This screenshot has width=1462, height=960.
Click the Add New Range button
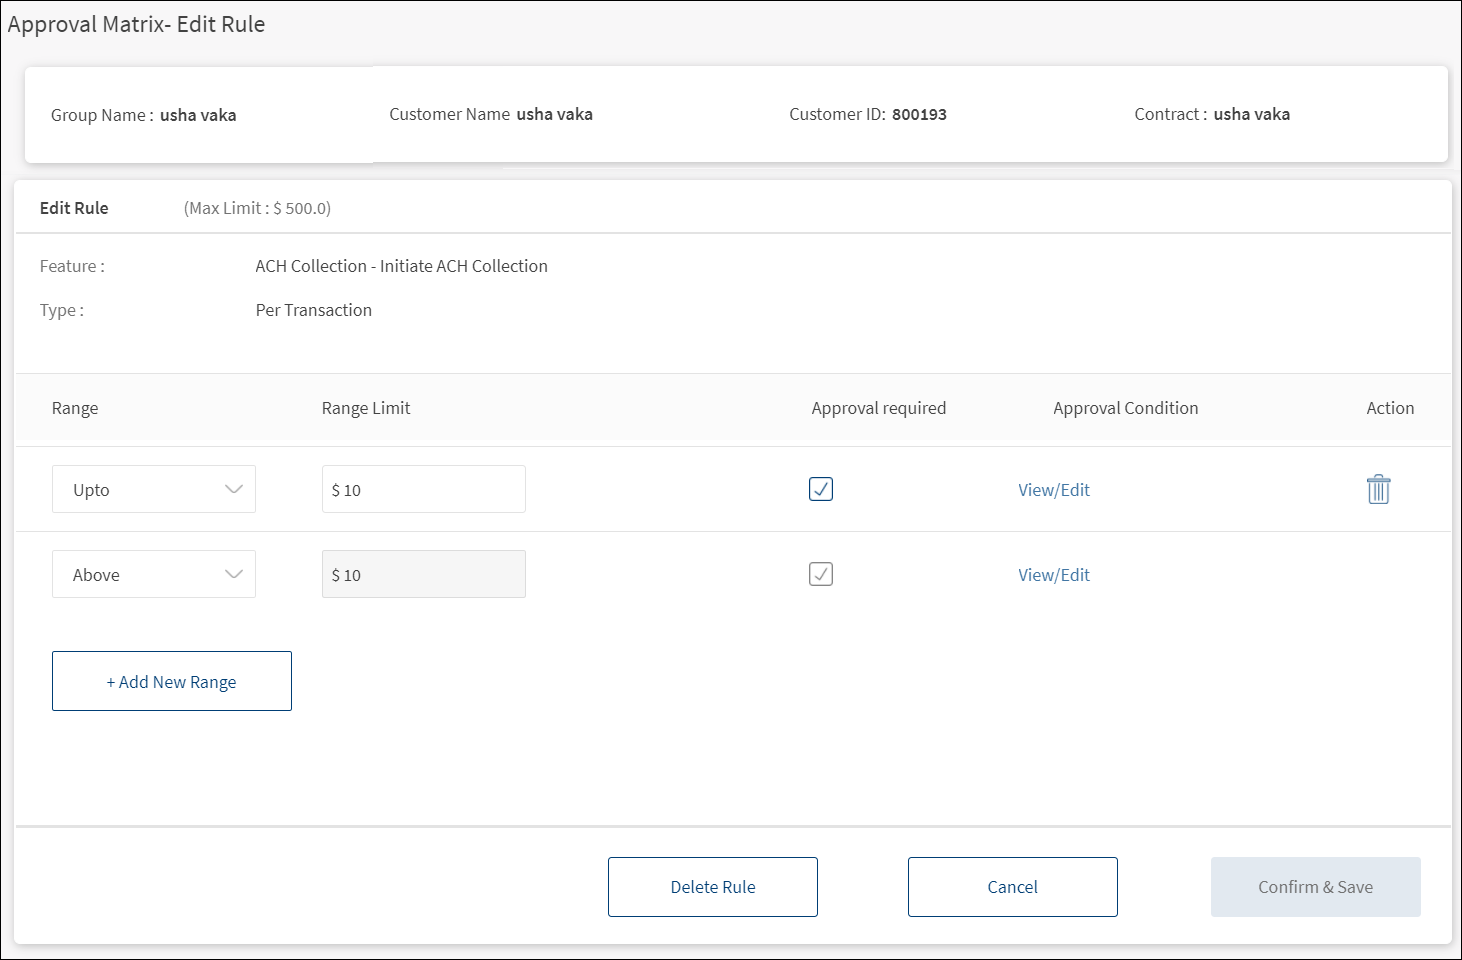pyautogui.click(x=172, y=681)
